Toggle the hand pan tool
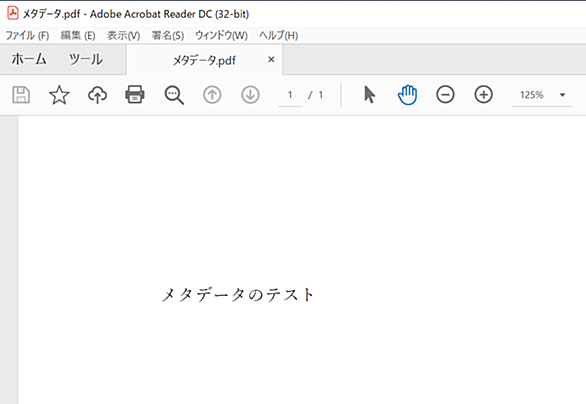Viewport: 586px width, 404px height. (407, 95)
